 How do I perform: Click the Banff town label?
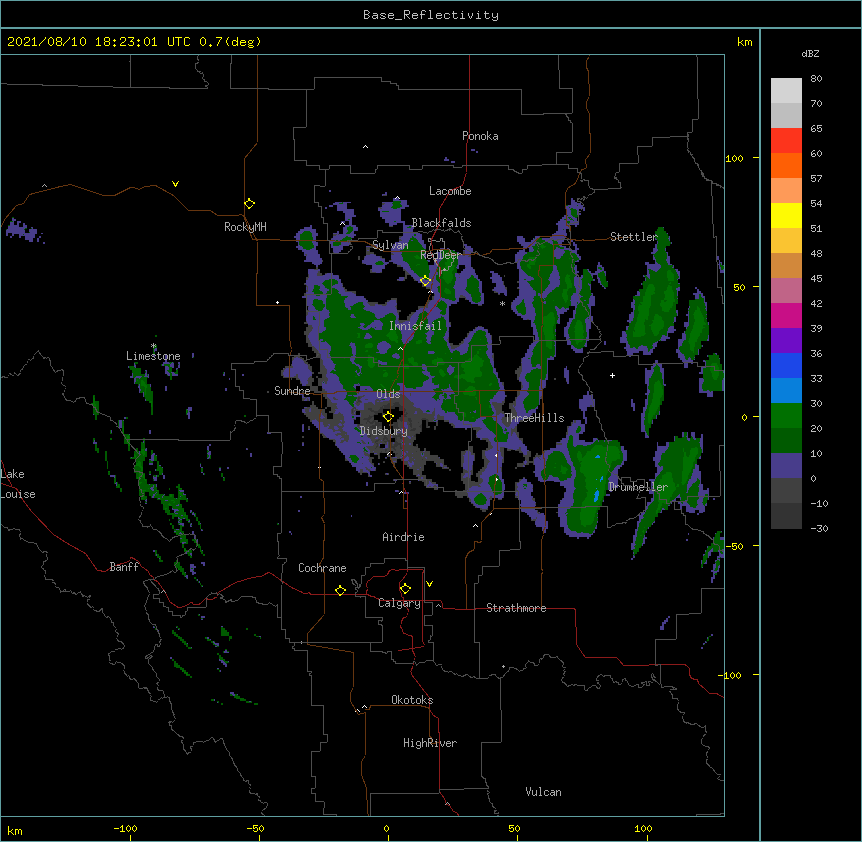pos(124,567)
